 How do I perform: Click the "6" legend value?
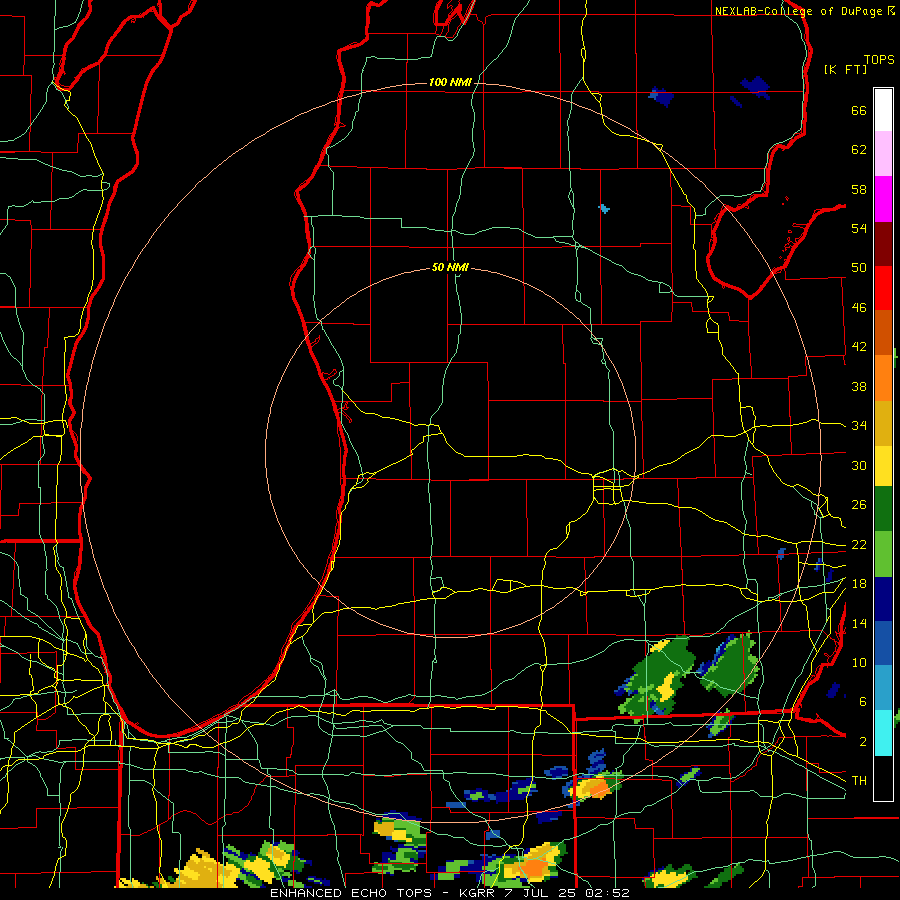(863, 703)
